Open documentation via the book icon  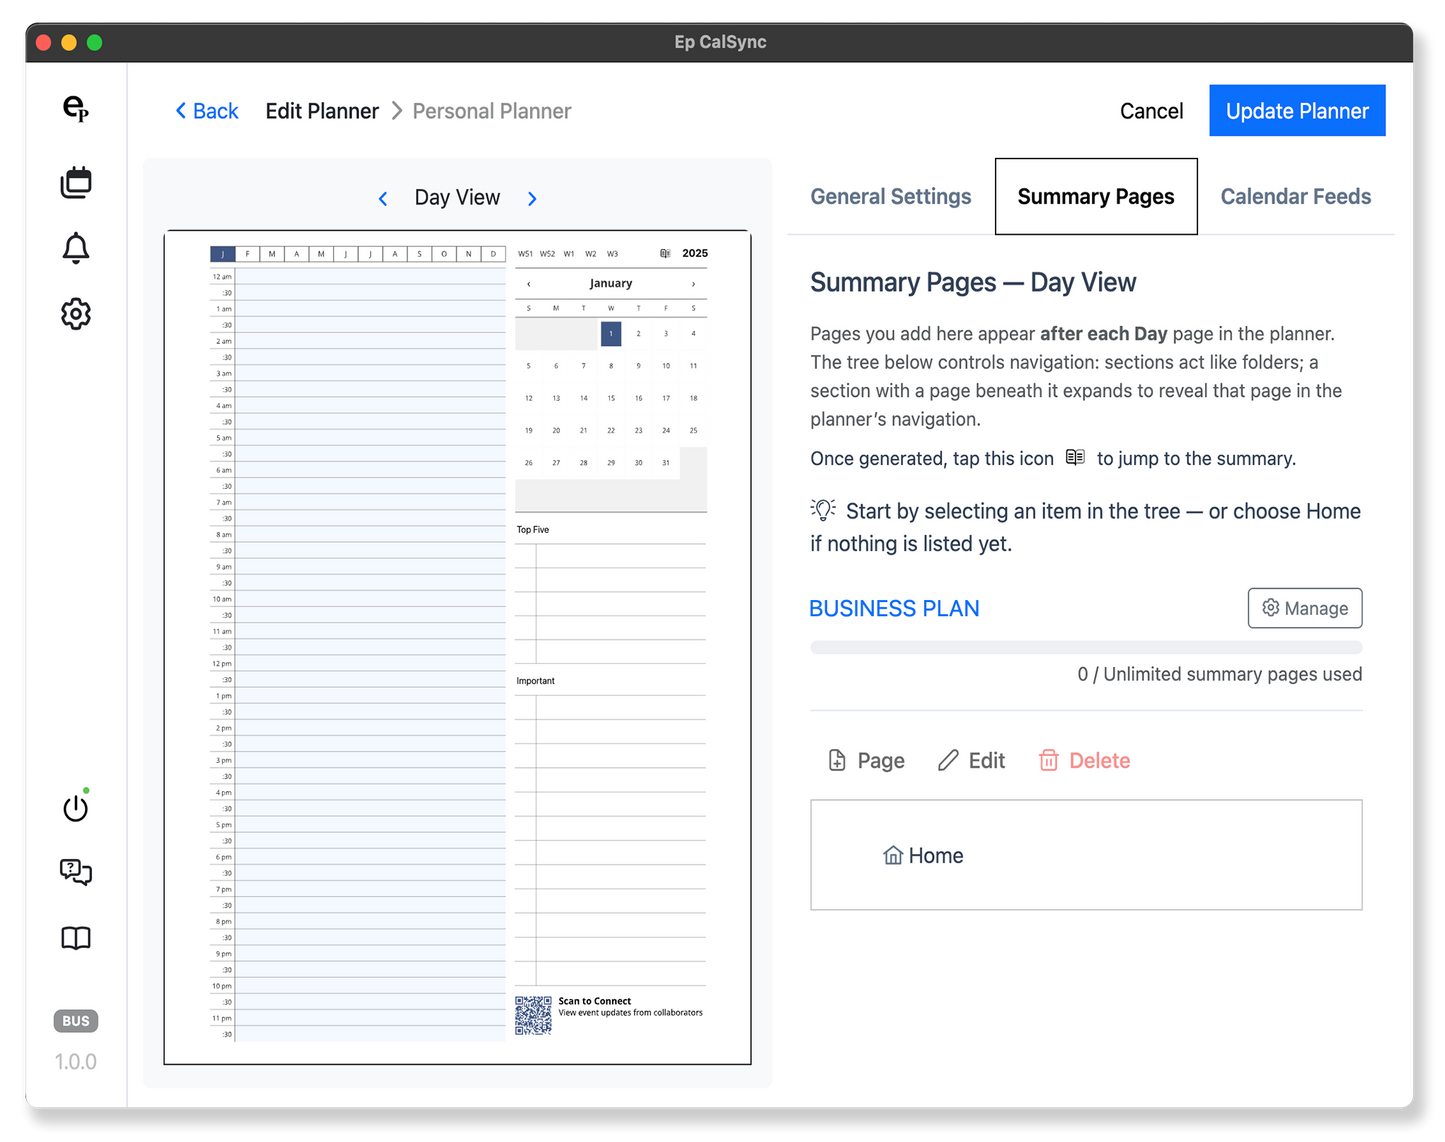click(75, 938)
